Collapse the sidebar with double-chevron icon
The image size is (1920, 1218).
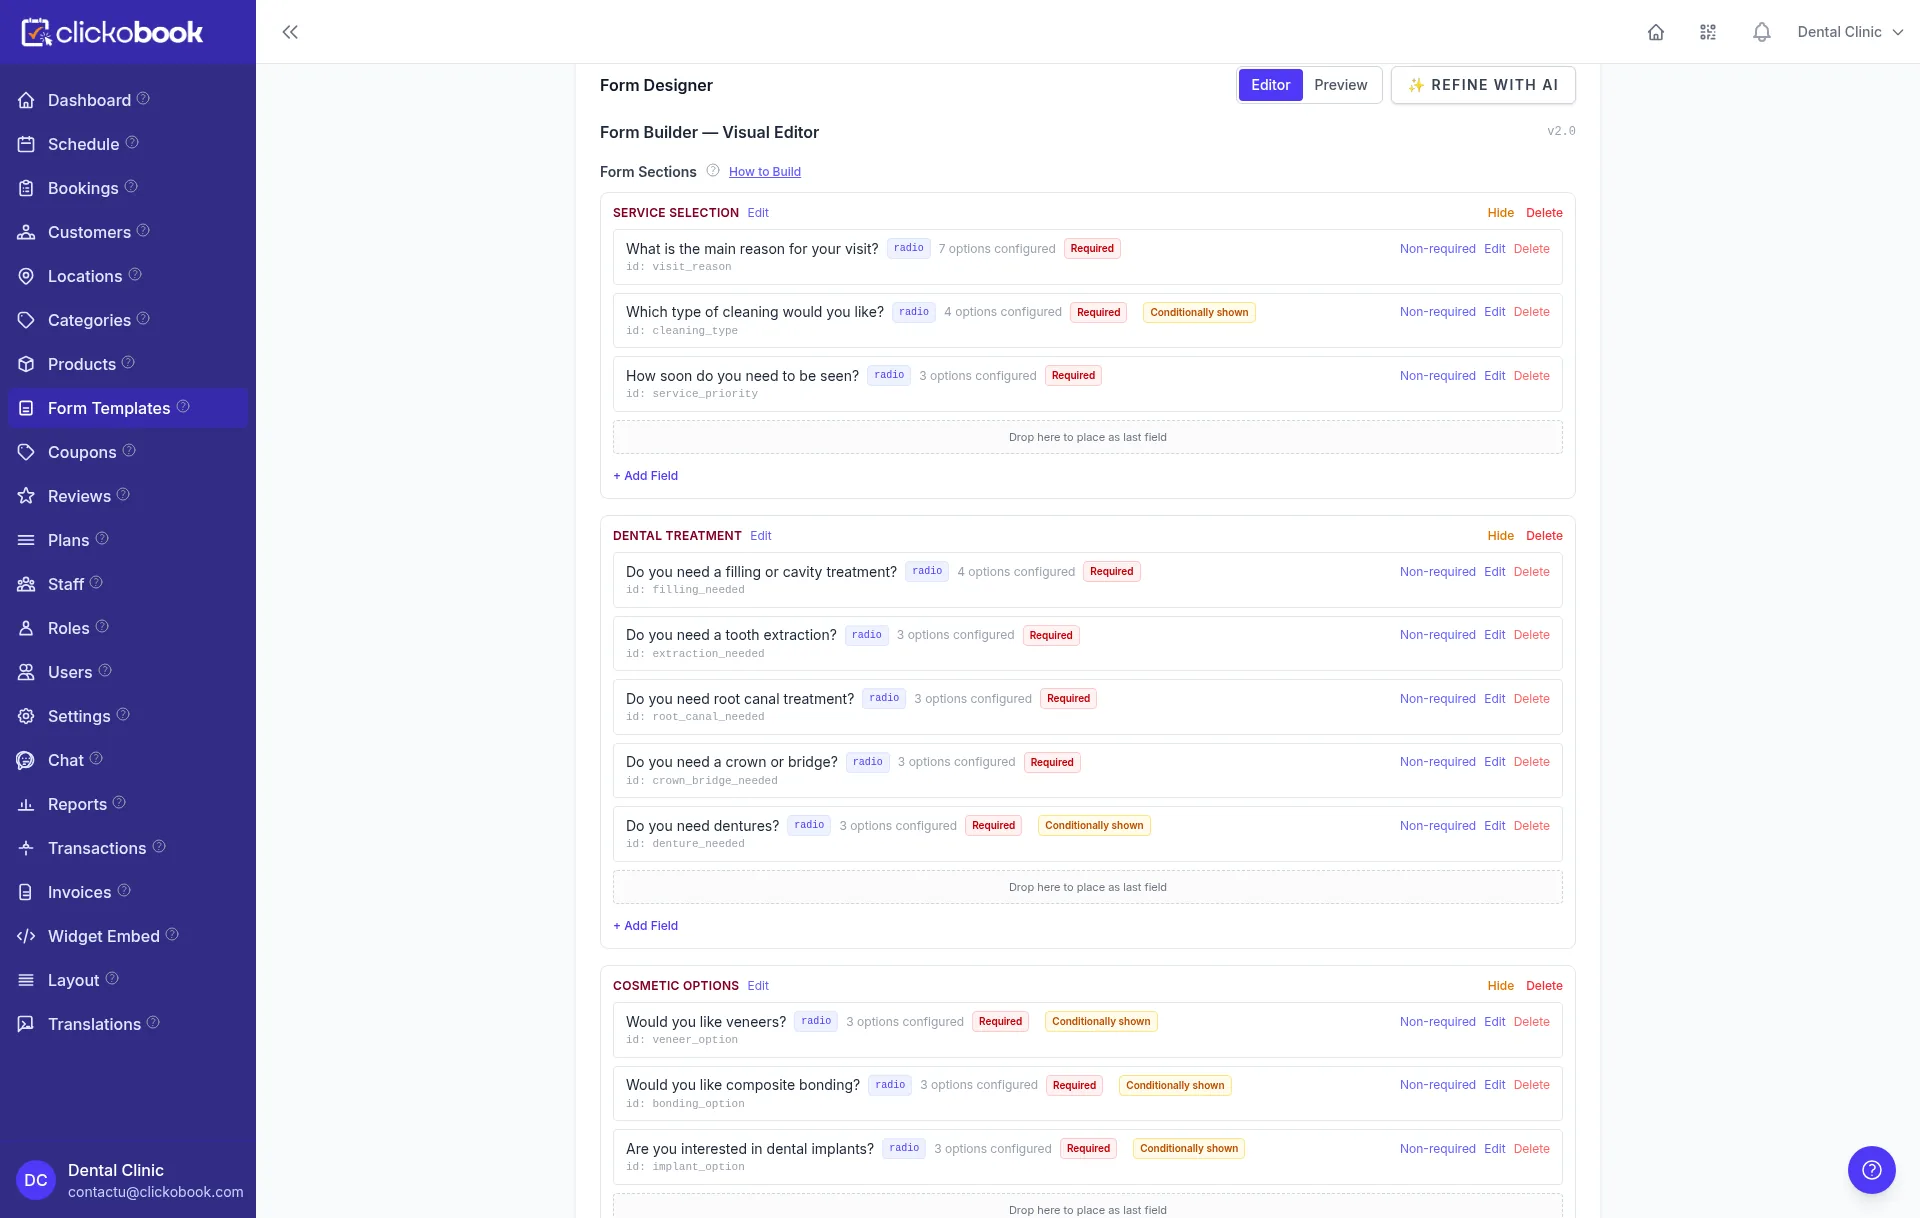click(x=290, y=32)
